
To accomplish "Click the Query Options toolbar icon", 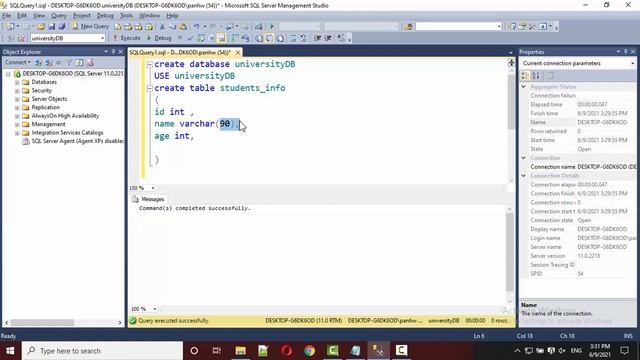I will point(211,38).
